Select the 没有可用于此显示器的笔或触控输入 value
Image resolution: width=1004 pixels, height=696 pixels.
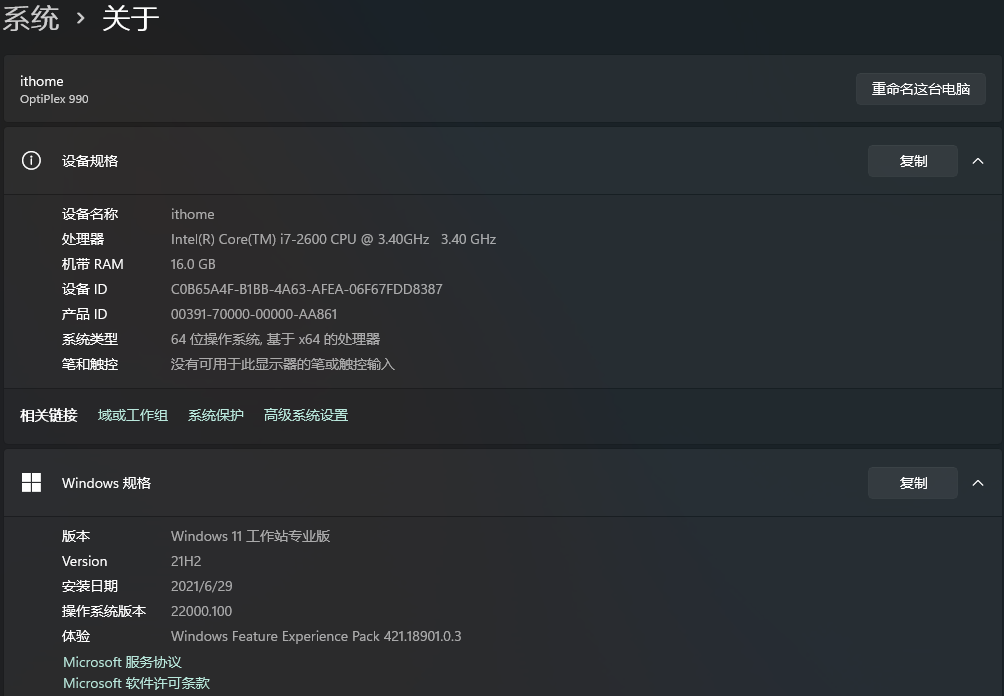tap(282, 364)
